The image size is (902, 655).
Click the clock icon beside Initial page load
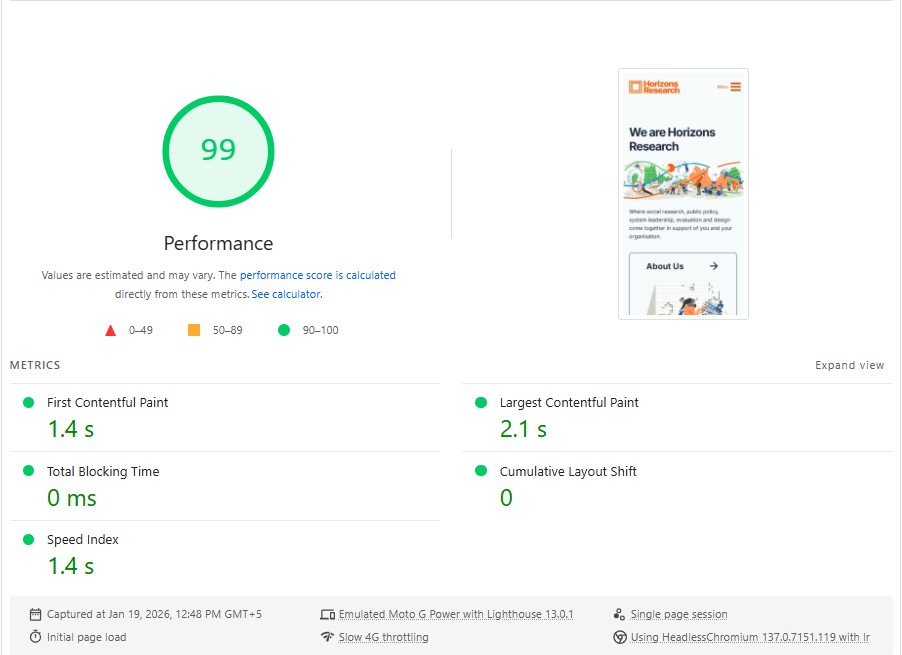tap(35, 636)
